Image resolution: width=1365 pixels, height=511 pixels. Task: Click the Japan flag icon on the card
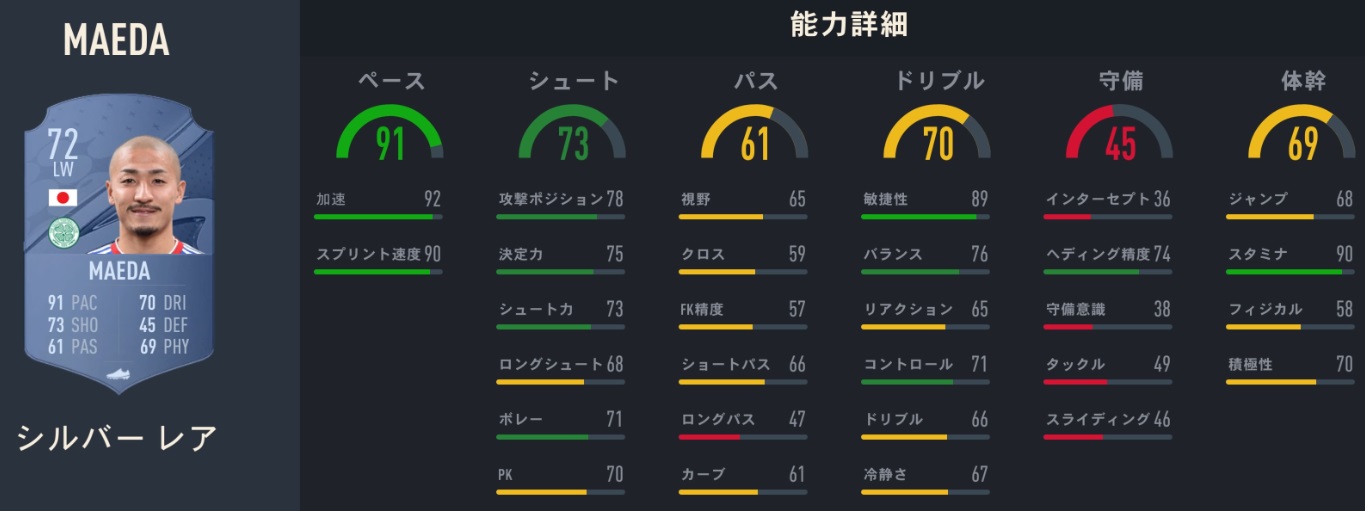click(x=64, y=198)
